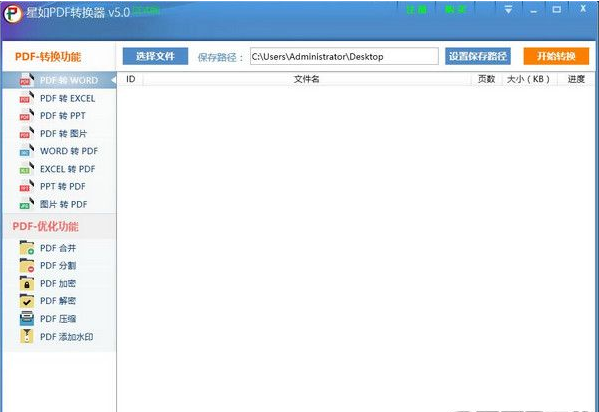Open the PDF 加密 lock icon
This screenshot has width=599, height=412.
point(27,283)
